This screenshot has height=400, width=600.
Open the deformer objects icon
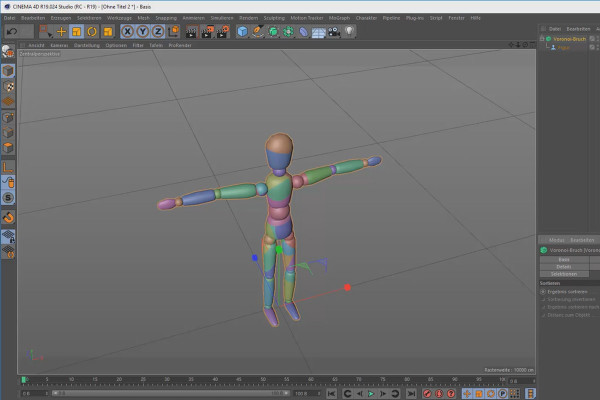pos(303,32)
